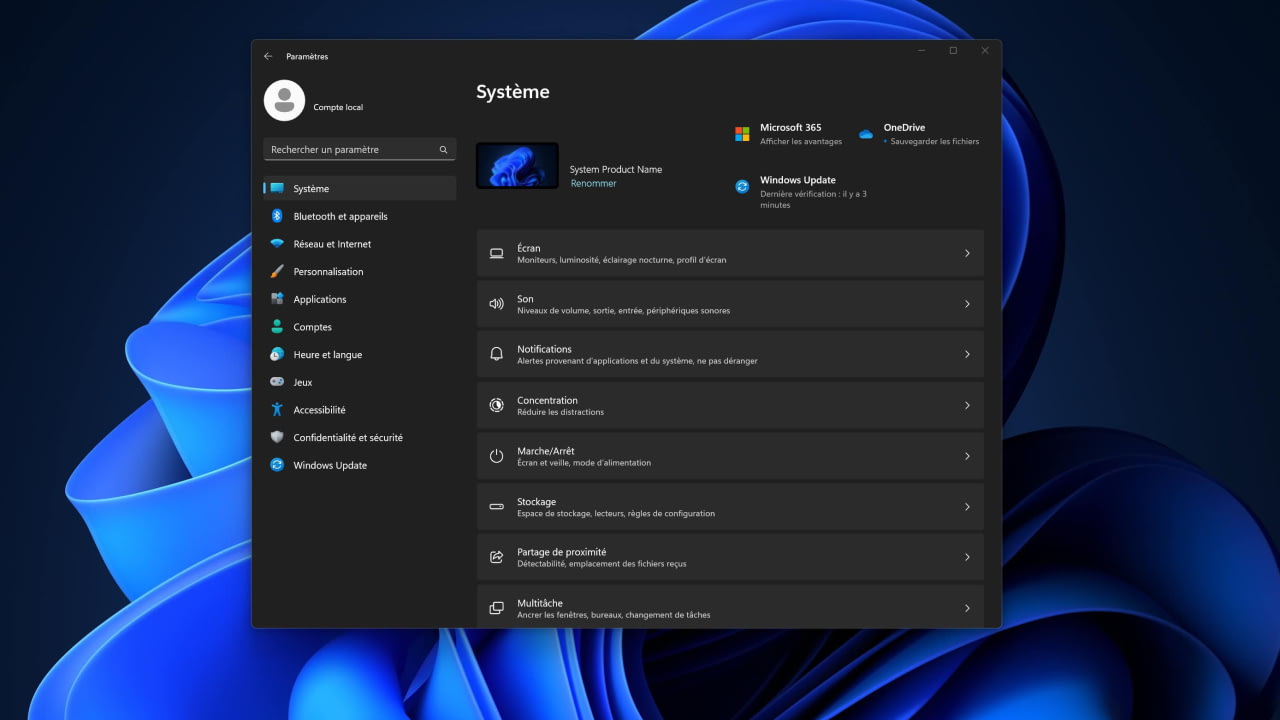This screenshot has height=720, width=1280.
Task: Click the magnifier icon in the search box
Action: pyautogui.click(x=443, y=150)
